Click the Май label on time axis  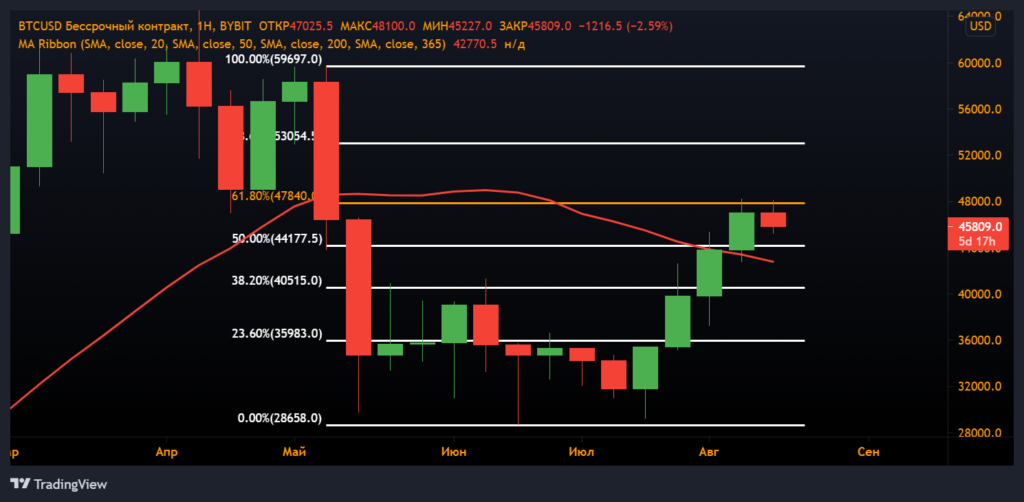[294, 453]
